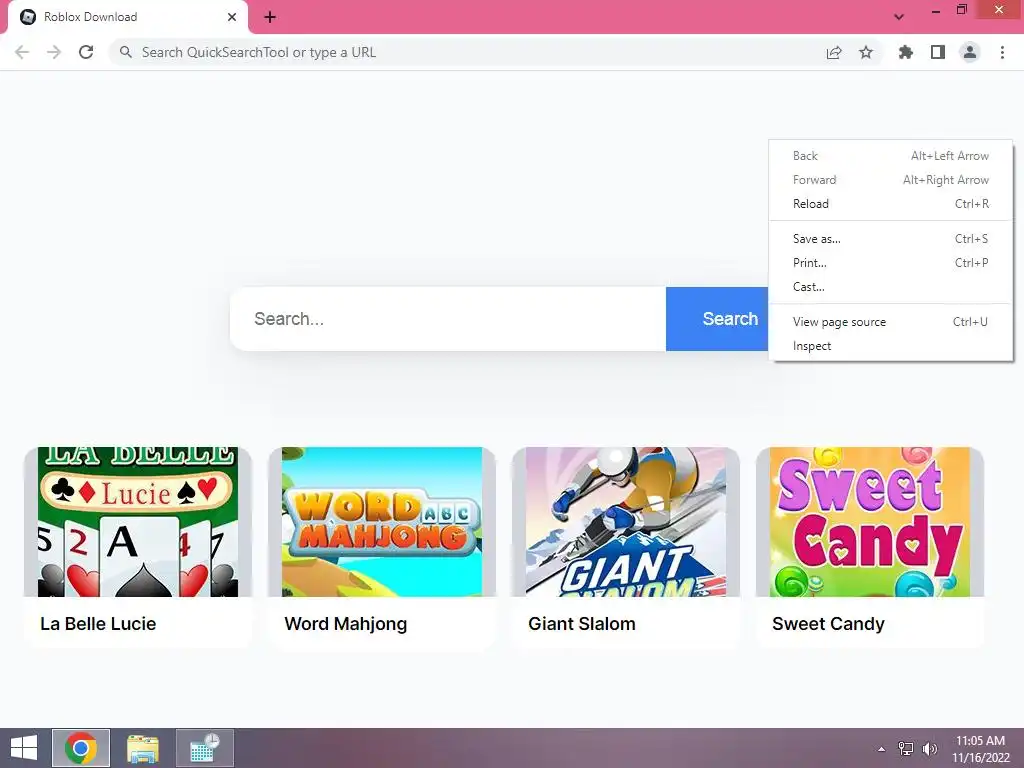
Task: Bookmark this page with the star icon
Action: coord(866,52)
